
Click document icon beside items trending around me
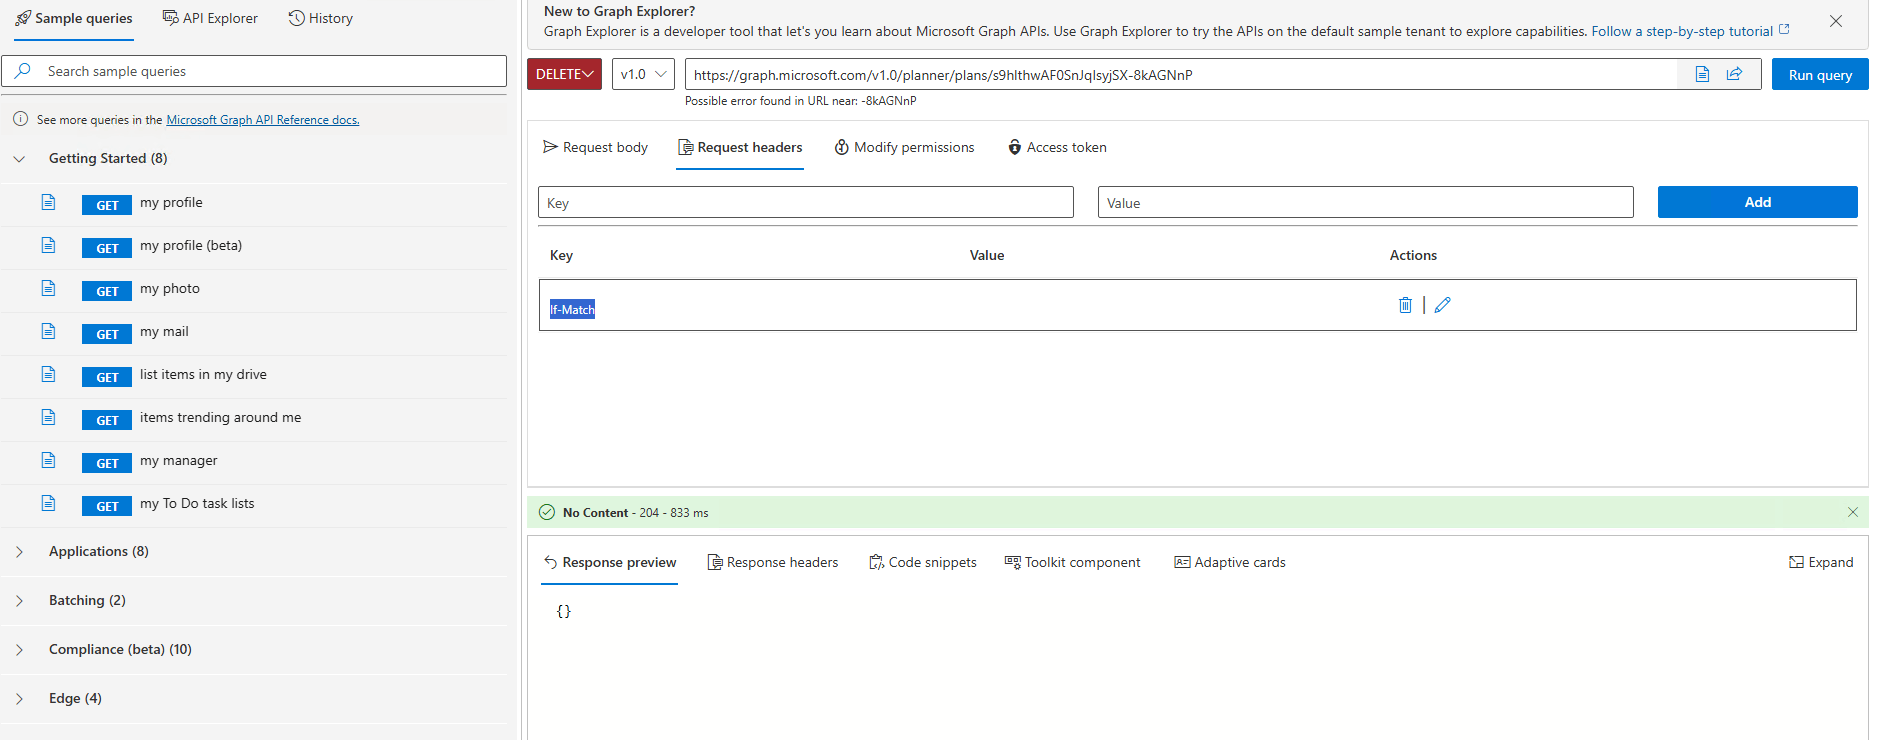tap(48, 417)
